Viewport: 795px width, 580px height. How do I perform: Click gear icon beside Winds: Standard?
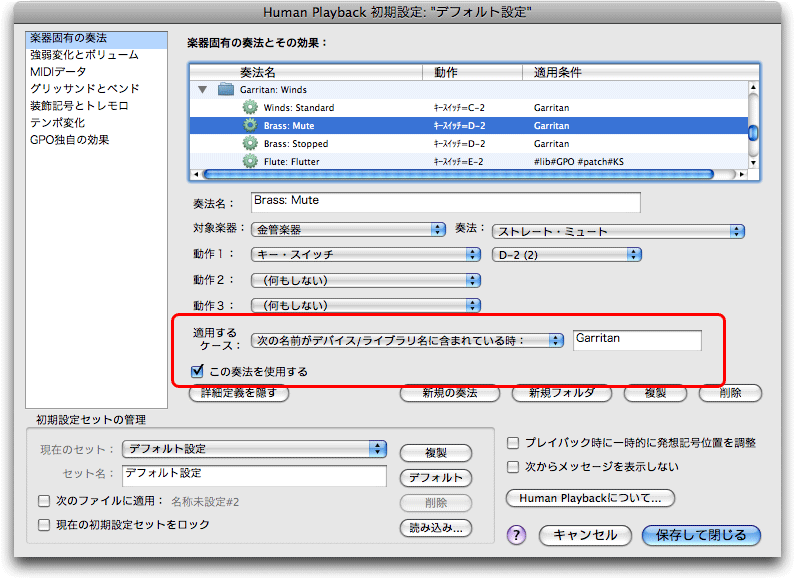click(249, 107)
